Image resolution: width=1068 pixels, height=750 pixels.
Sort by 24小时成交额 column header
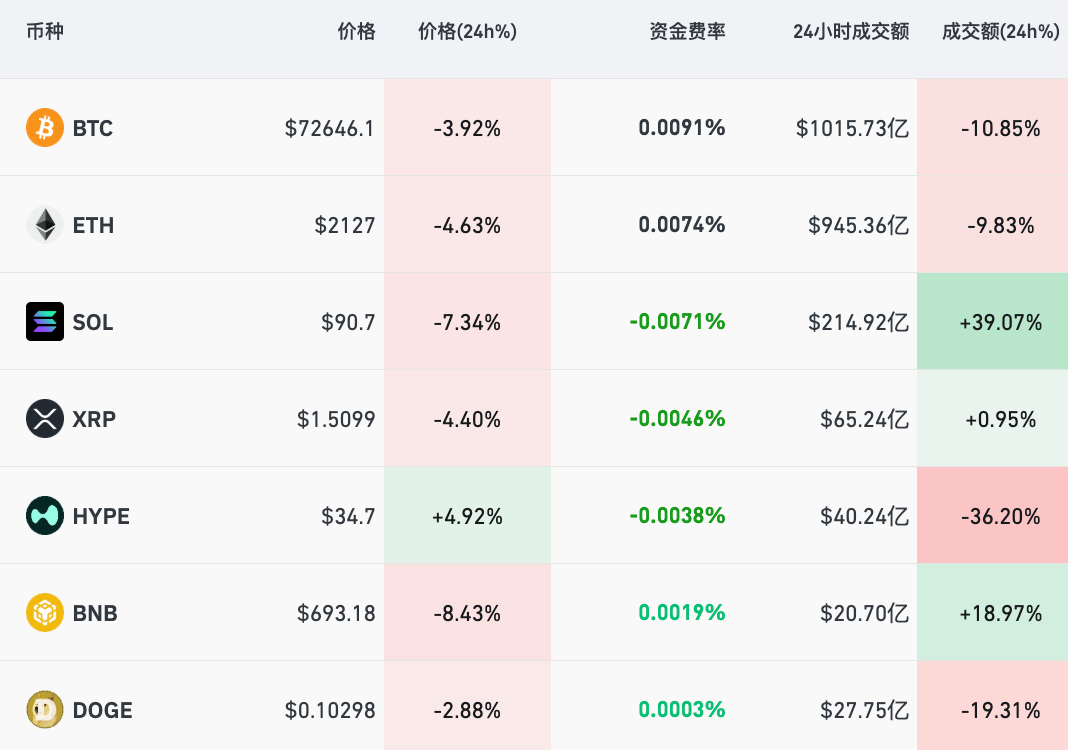(850, 32)
